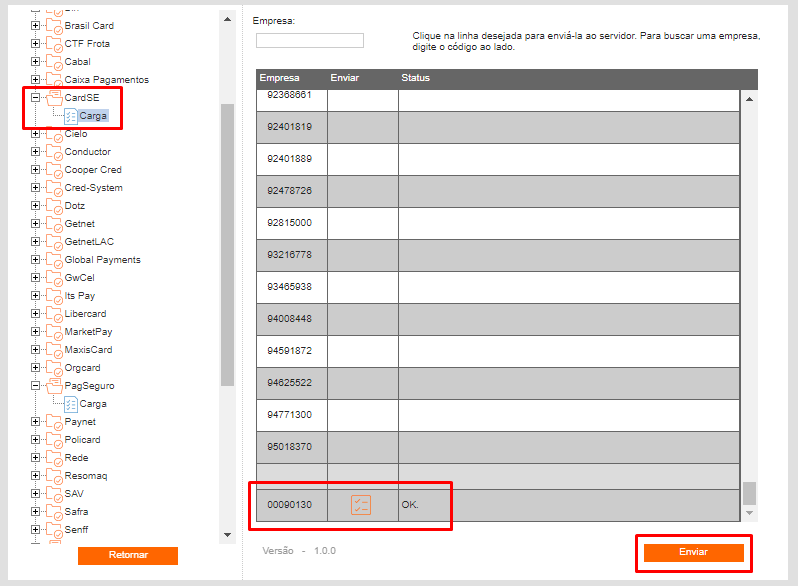Click the tree panel scroll down arrow
798x586 pixels.
coord(227,535)
